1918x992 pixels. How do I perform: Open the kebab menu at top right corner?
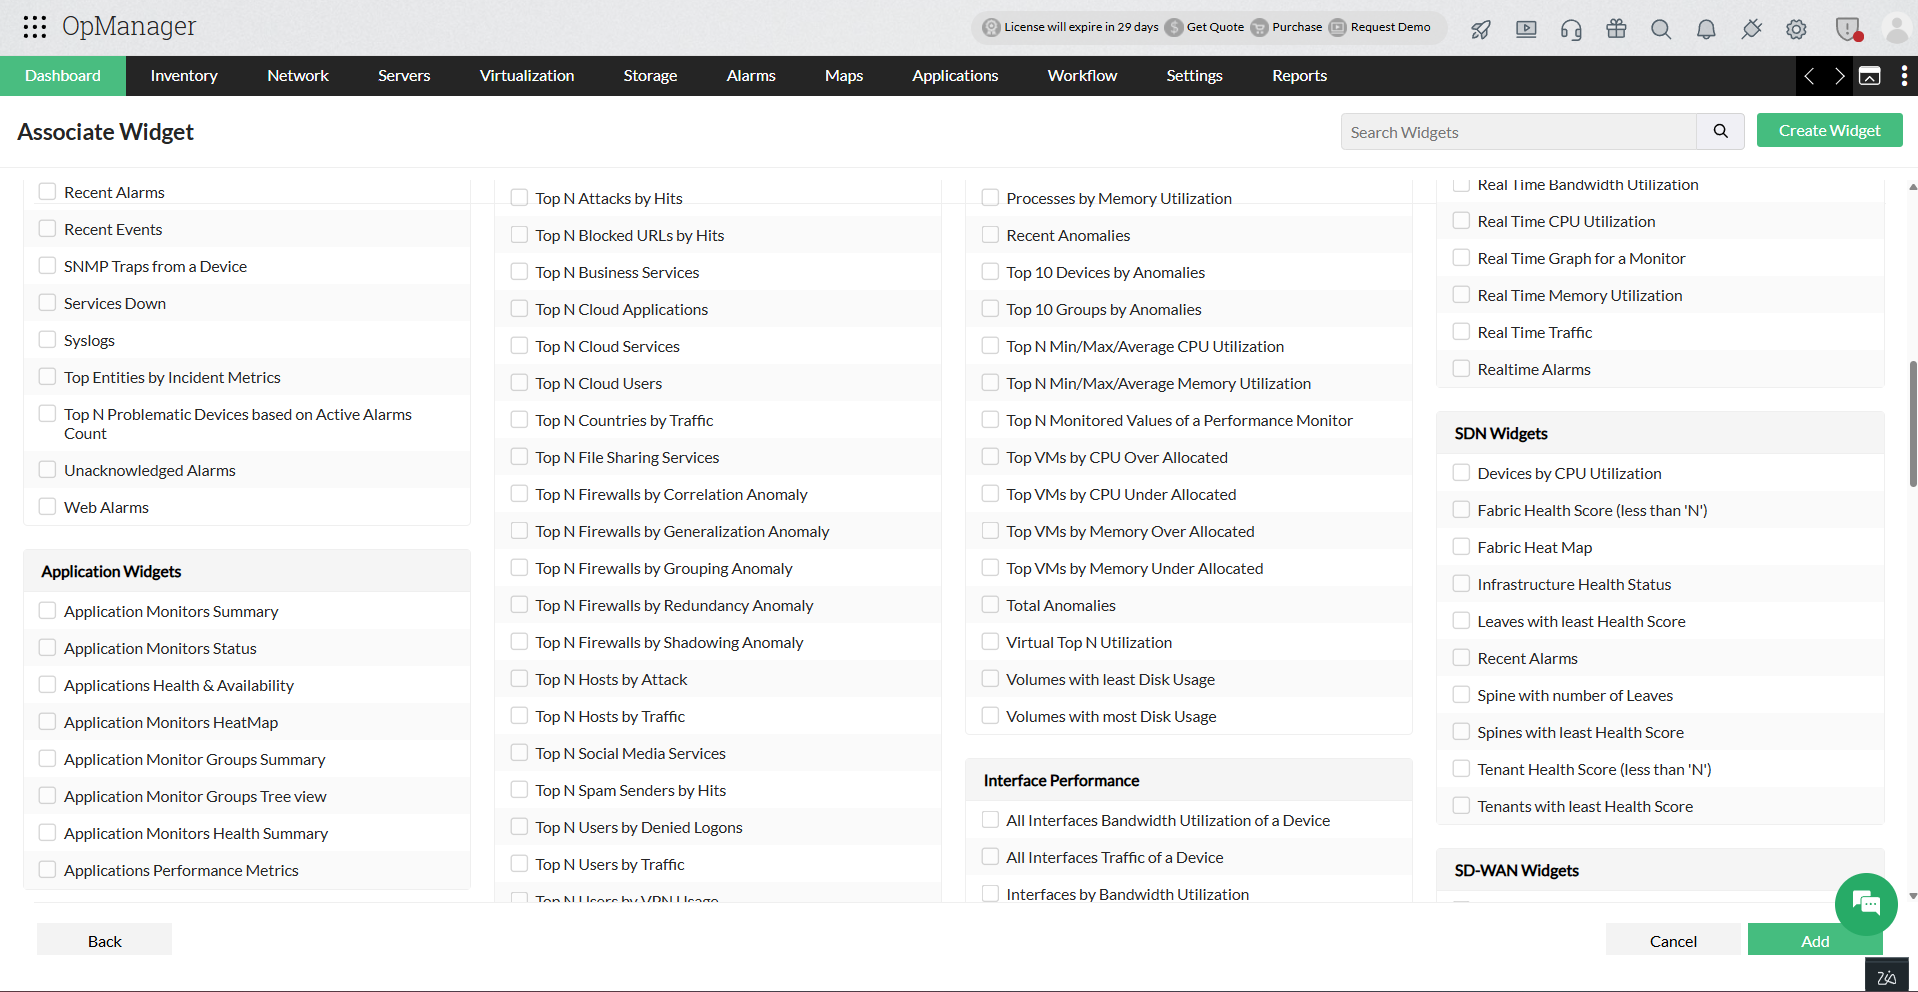pos(1905,76)
